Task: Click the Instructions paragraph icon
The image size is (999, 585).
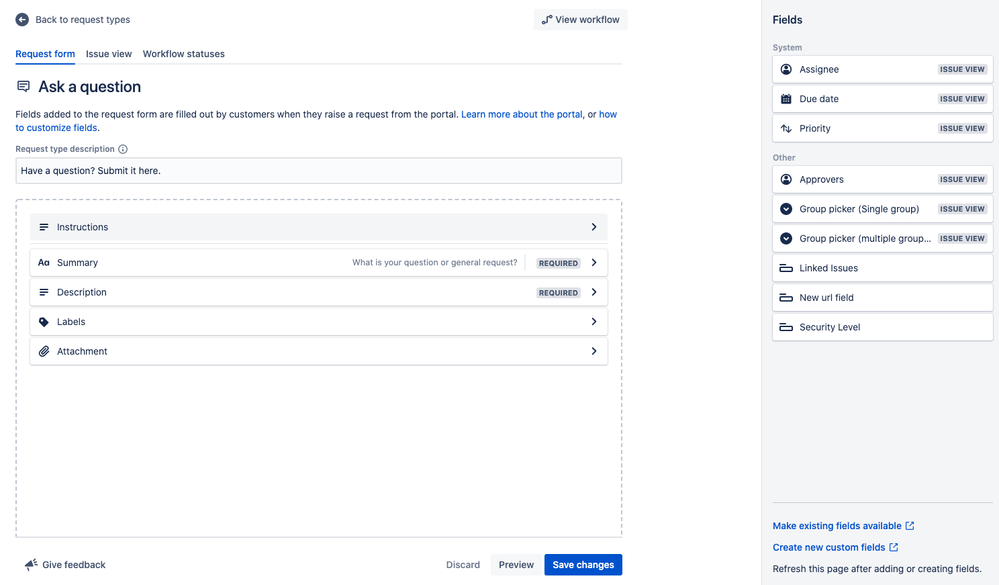Action: tap(44, 227)
